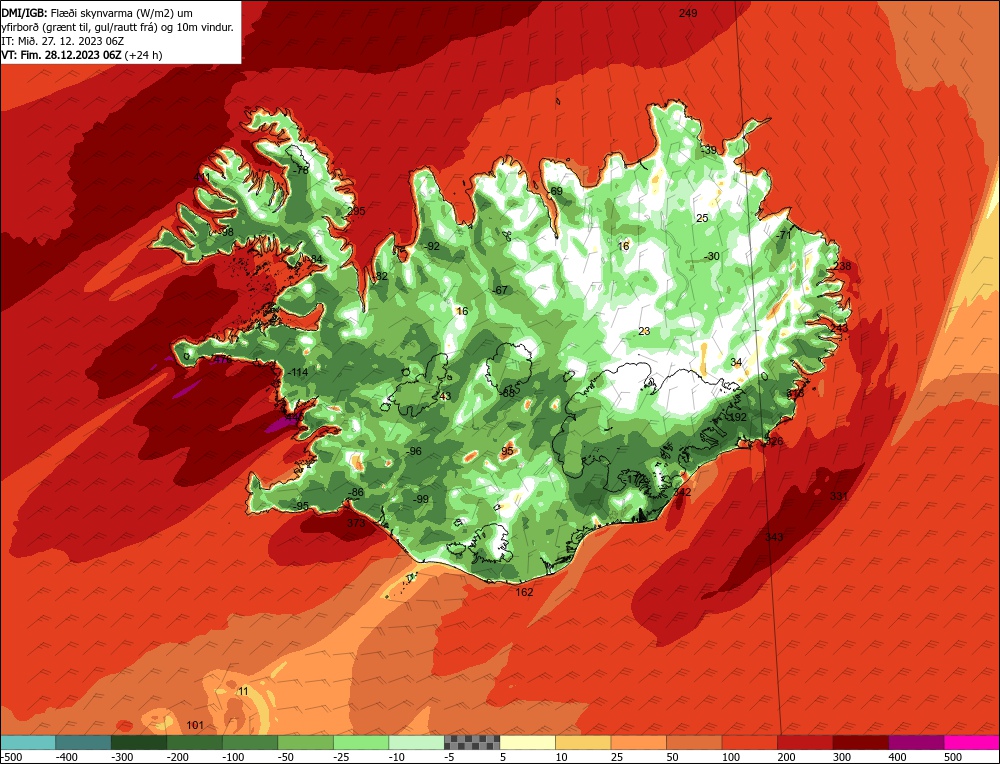The height and width of the screenshot is (764, 1000).
Task: Click the -92 value on the map
Action: (431, 246)
